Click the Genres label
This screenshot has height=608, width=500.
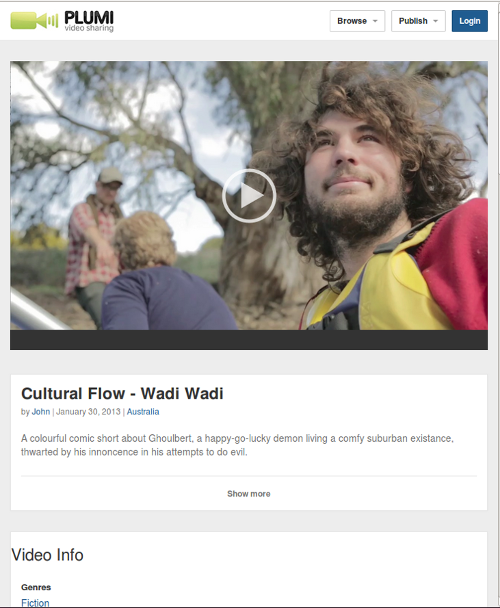point(36,587)
